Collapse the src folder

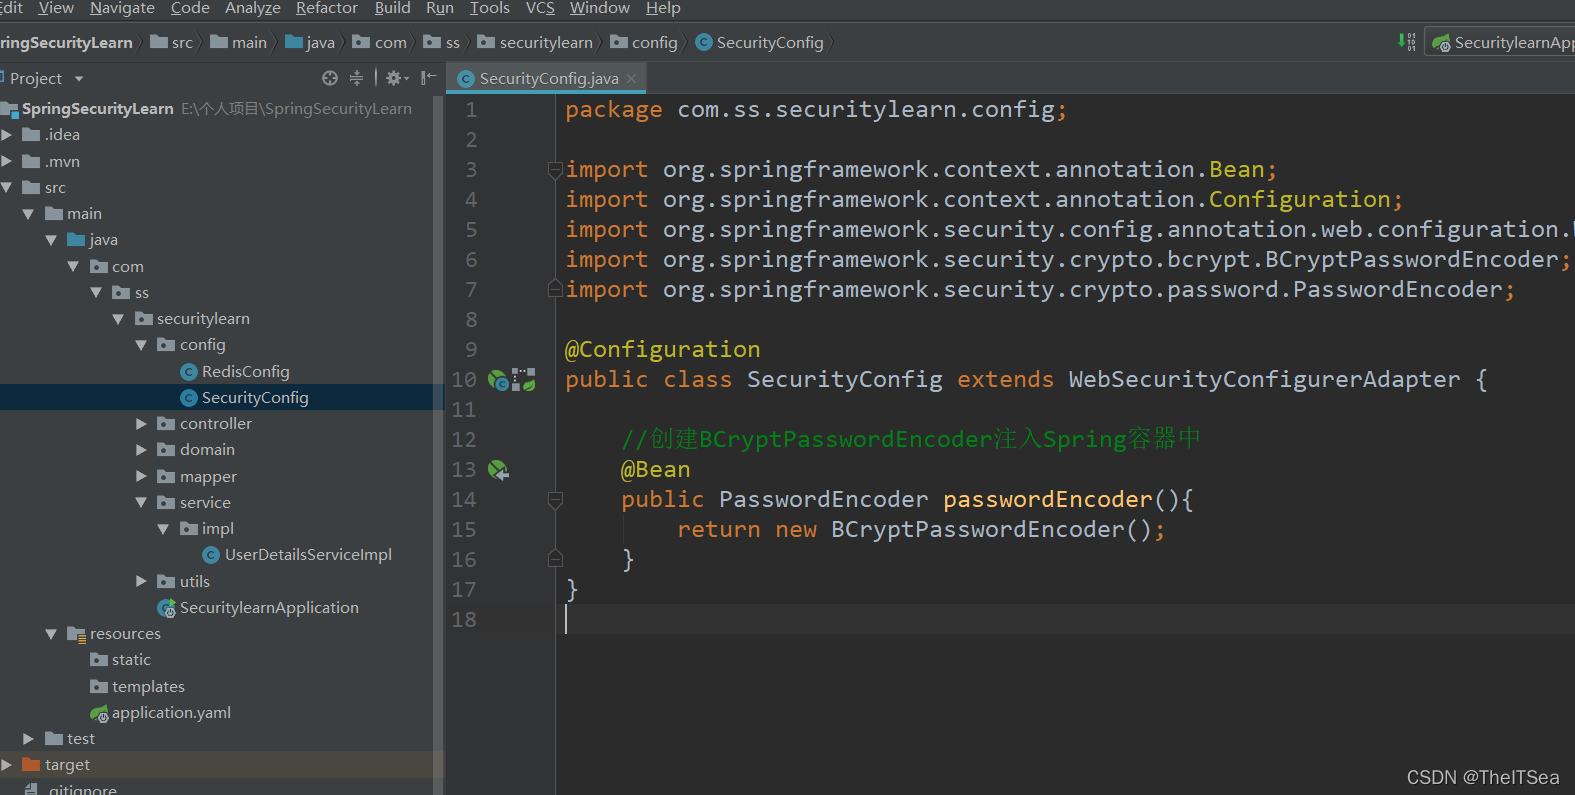pos(7,188)
